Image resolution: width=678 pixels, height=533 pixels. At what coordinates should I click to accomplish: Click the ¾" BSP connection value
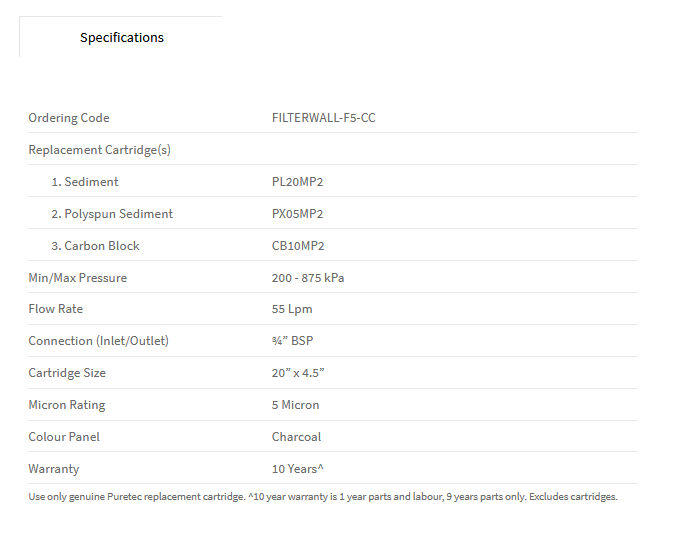tap(292, 341)
